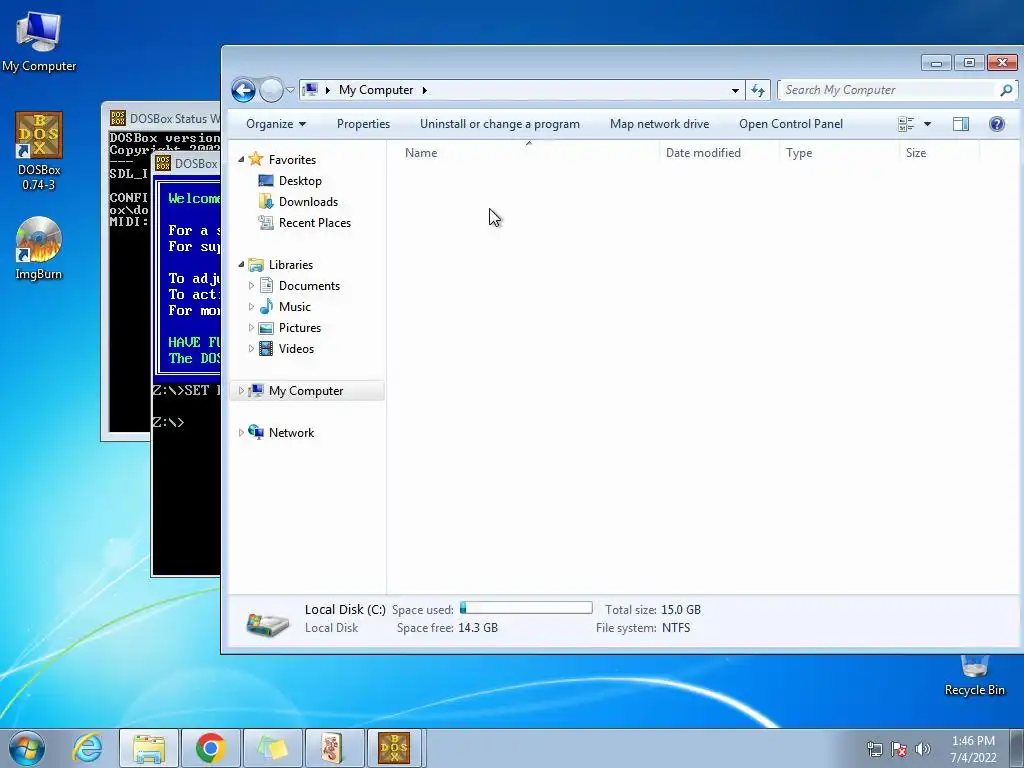Screen dimensions: 1024x768
Task: Select Libraries in the navigation pane
Action: (x=291, y=264)
